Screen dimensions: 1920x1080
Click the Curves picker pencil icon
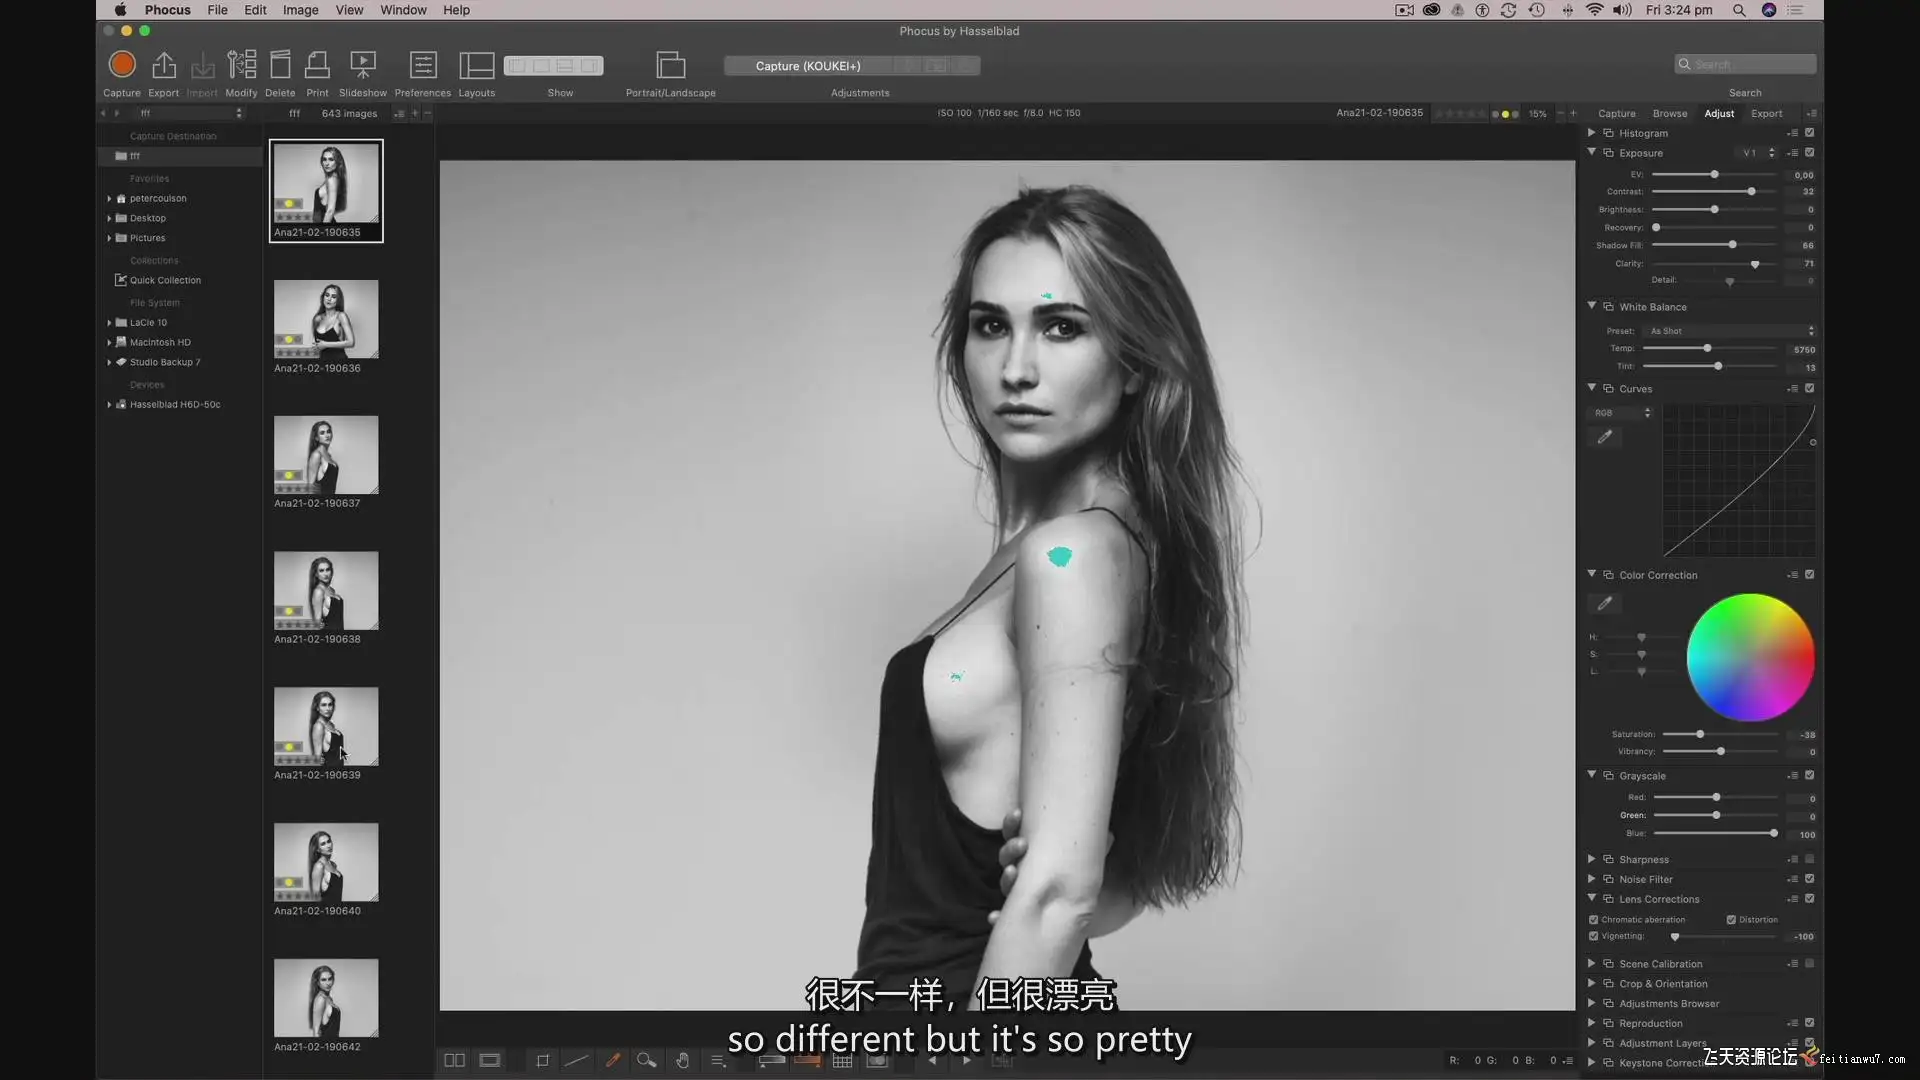(1604, 437)
